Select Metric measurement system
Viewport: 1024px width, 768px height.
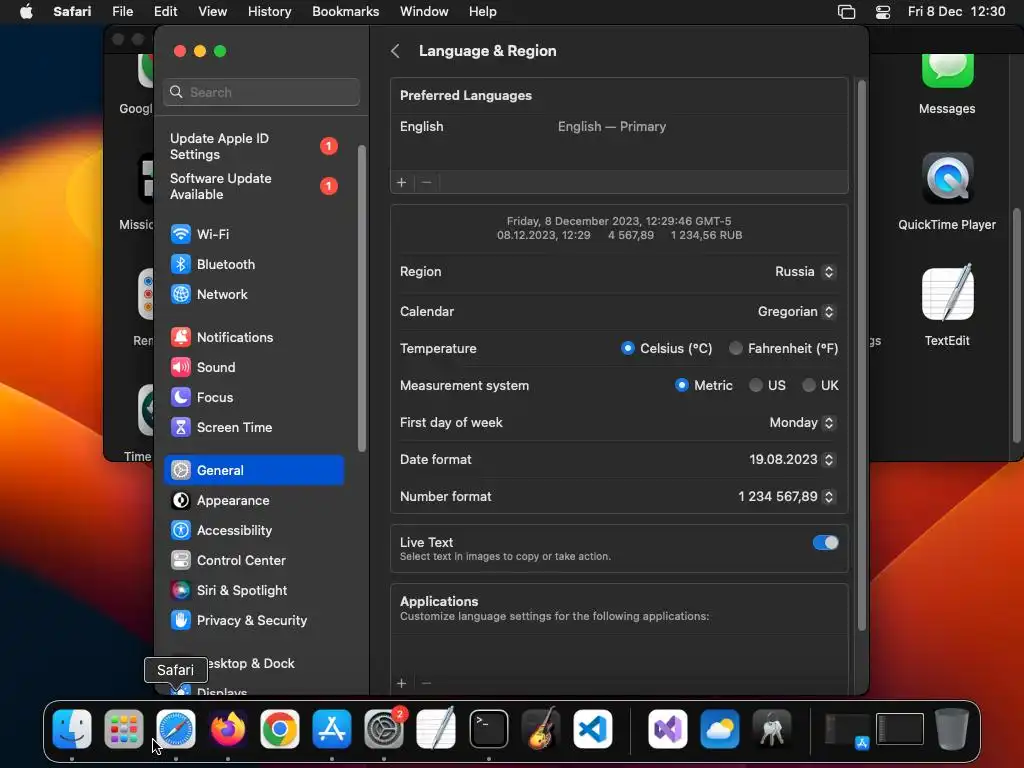(682, 385)
